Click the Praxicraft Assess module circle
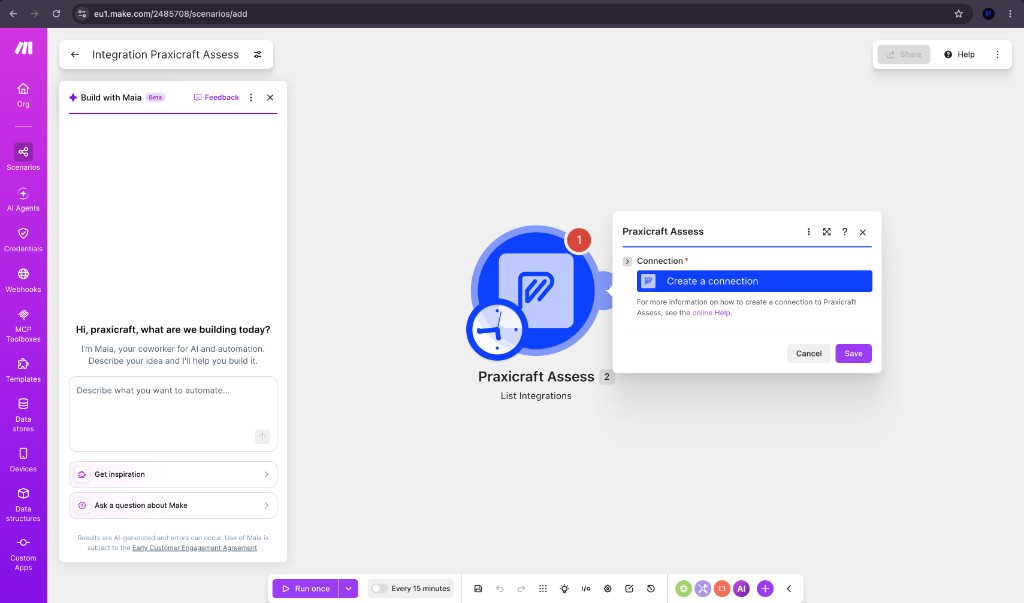 tap(536, 291)
